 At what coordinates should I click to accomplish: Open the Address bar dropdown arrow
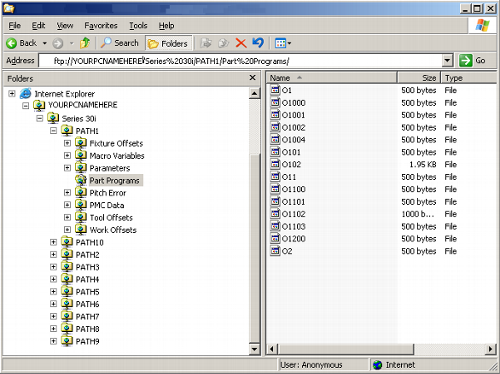tap(447, 61)
